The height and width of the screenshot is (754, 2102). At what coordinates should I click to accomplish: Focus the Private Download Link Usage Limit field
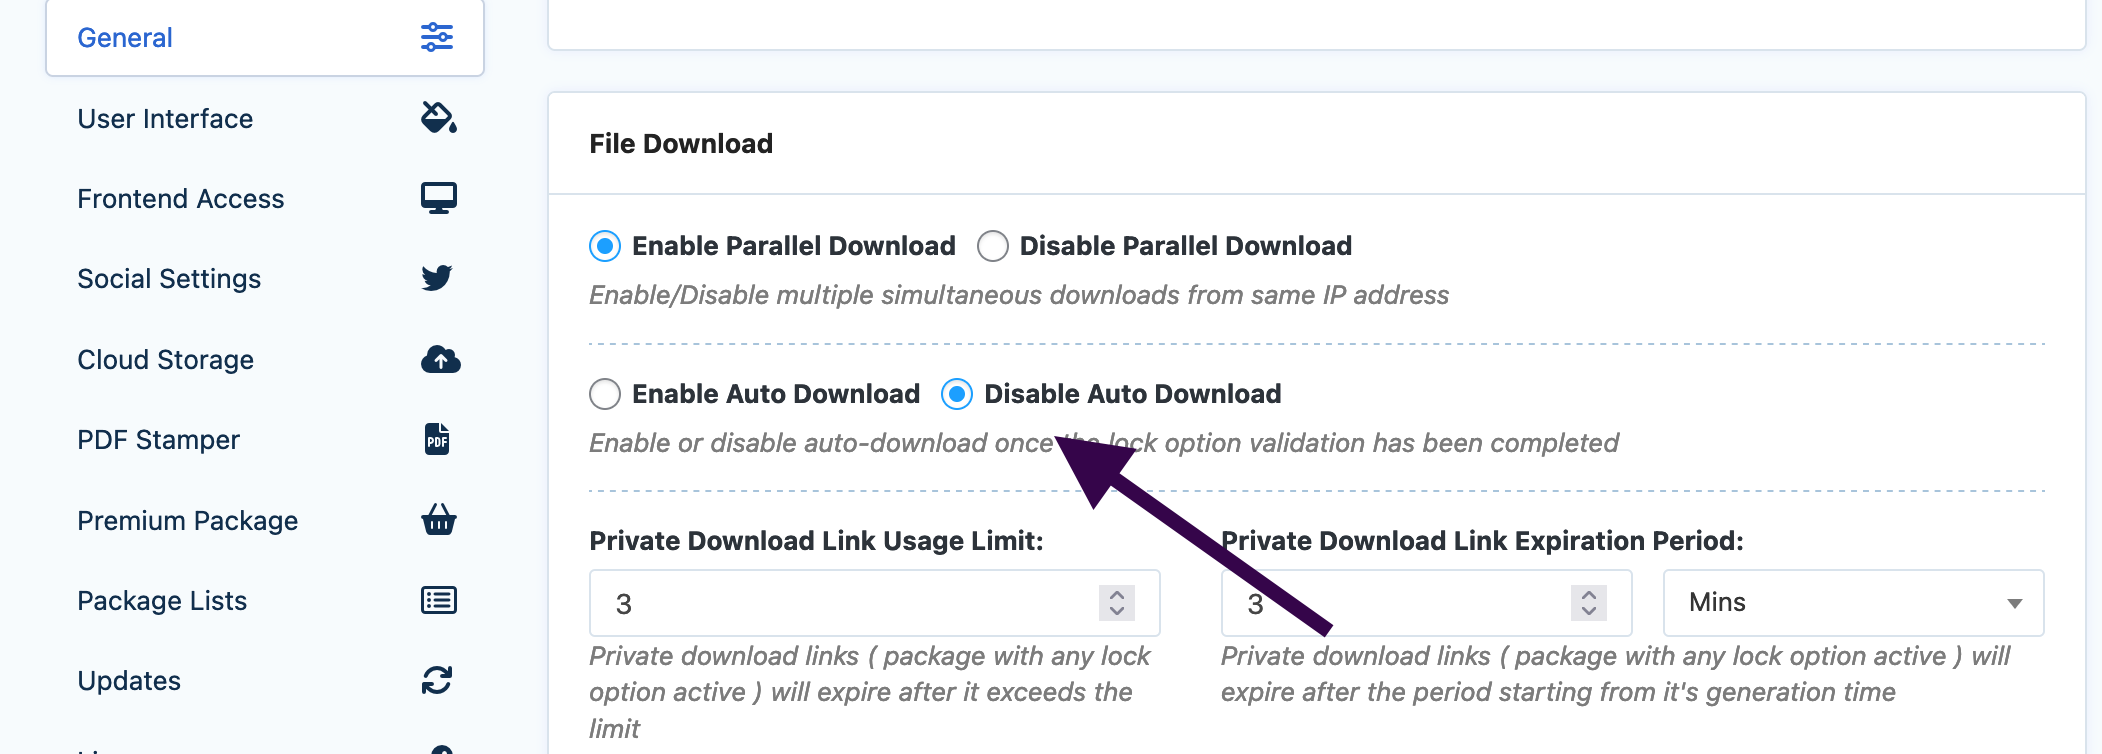tap(874, 603)
